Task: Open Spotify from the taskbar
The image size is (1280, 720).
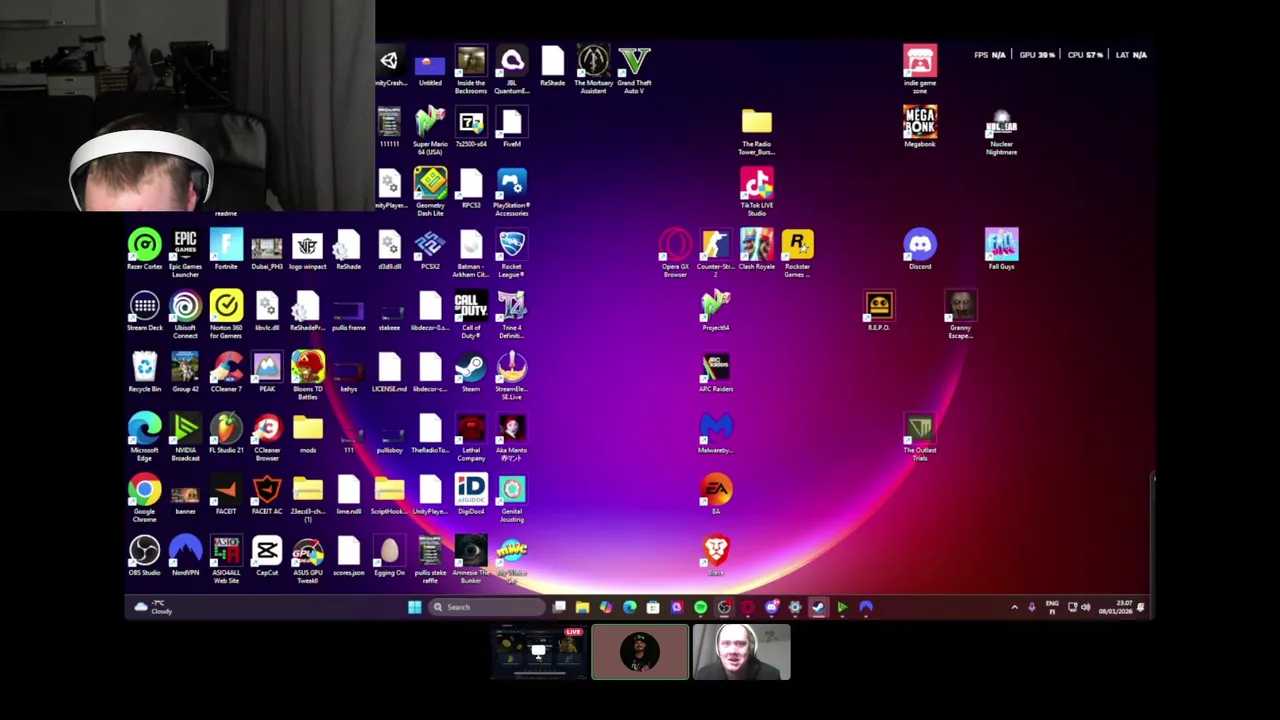Action: point(700,607)
